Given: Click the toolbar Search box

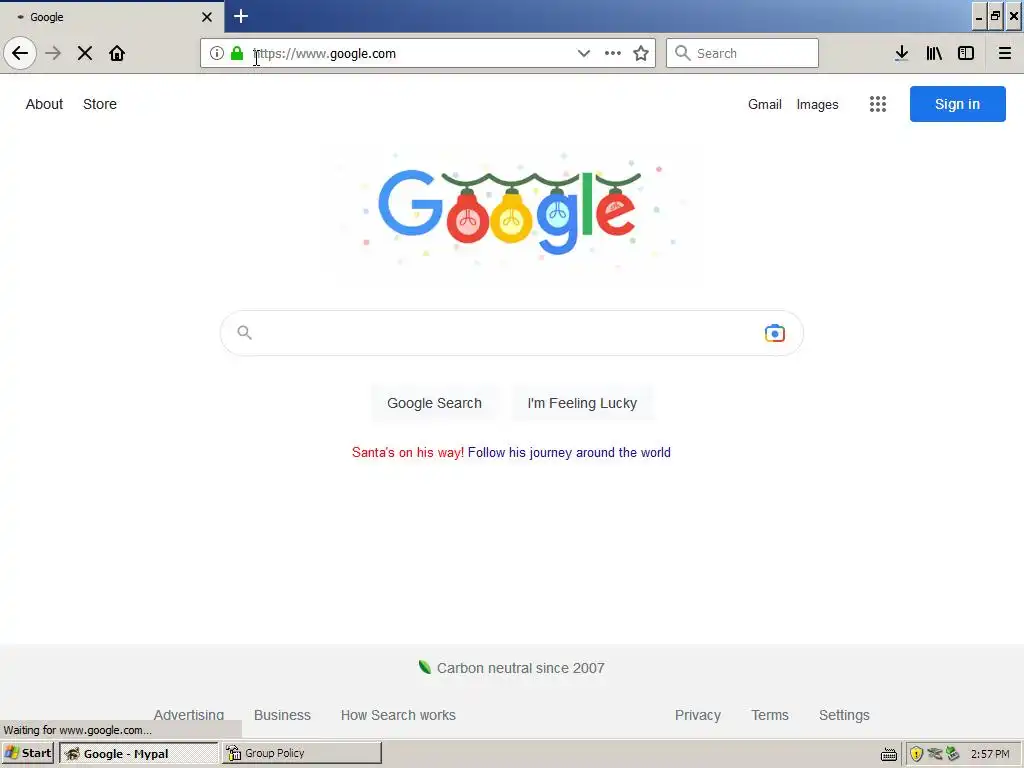Looking at the screenshot, I should pyautogui.click(x=743, y=53).
